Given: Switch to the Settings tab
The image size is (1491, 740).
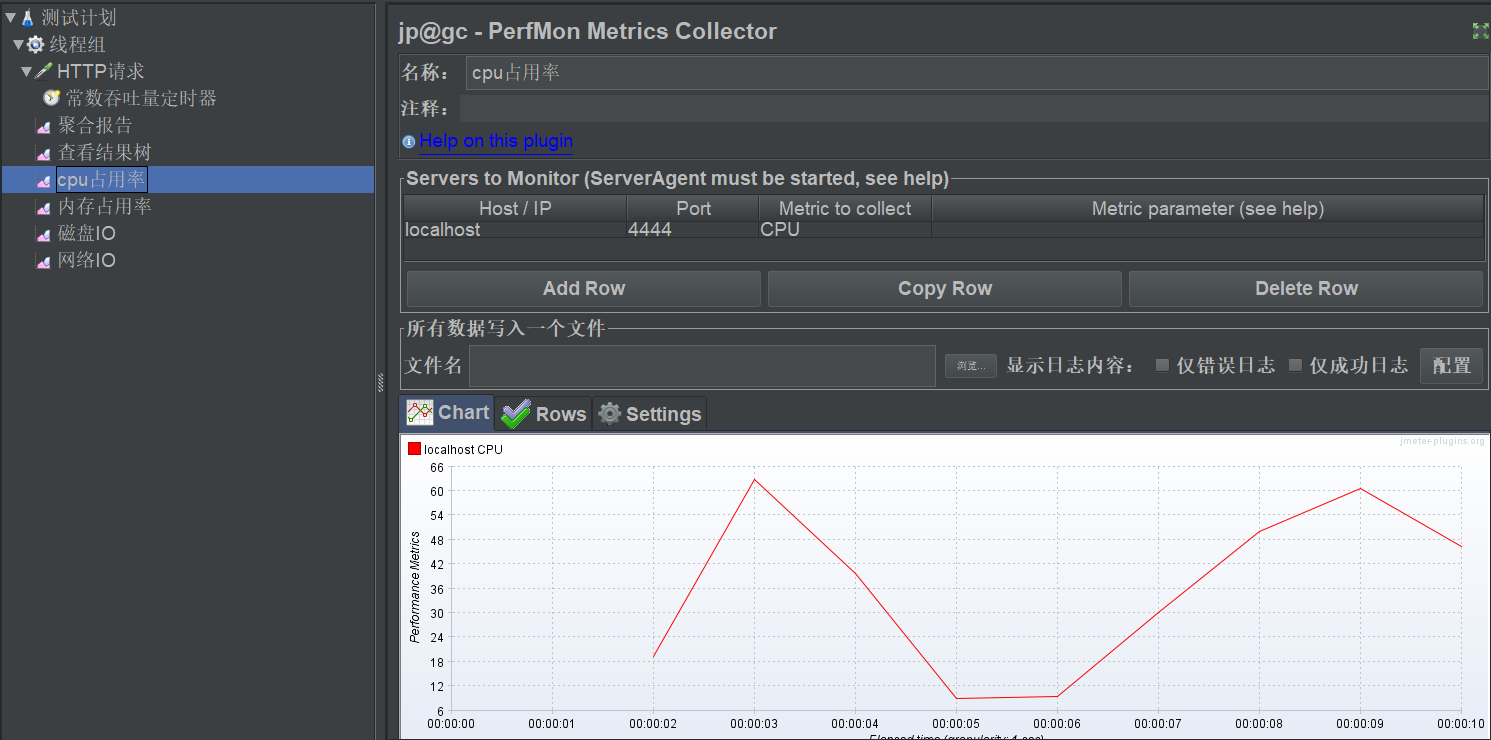Looking at the screenshot, I should click(649, 414).
